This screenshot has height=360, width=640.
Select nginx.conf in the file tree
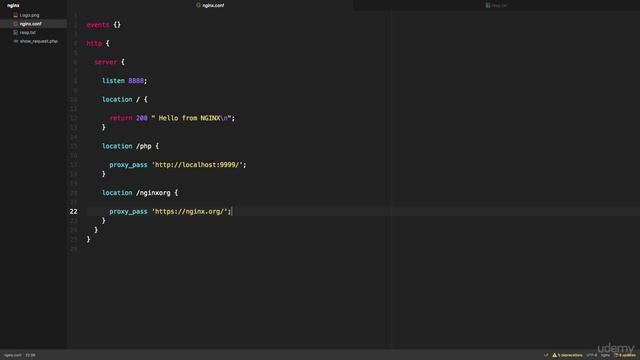pos(31,24)
